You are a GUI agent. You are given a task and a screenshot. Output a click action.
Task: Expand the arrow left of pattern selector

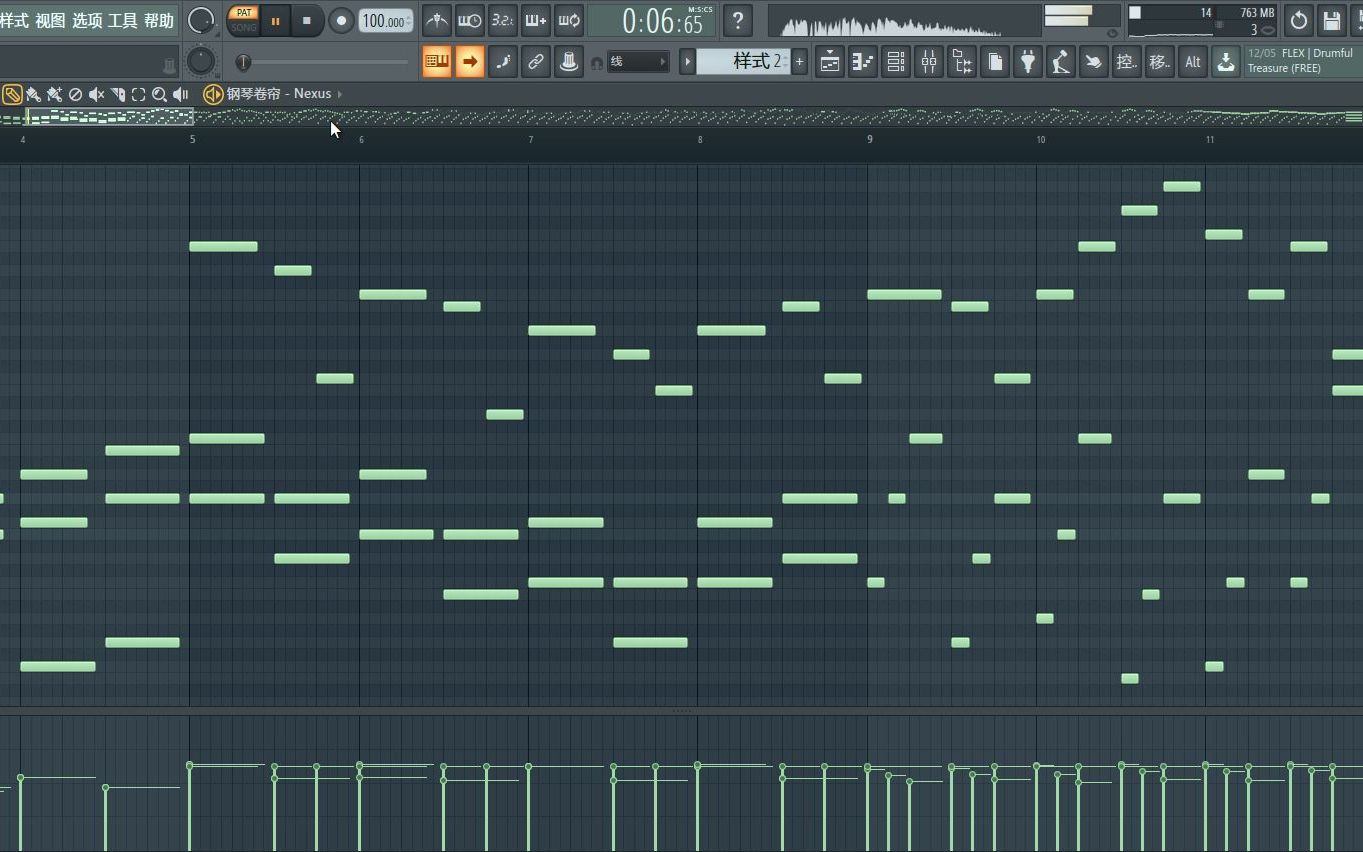click(x=687, y=62)
